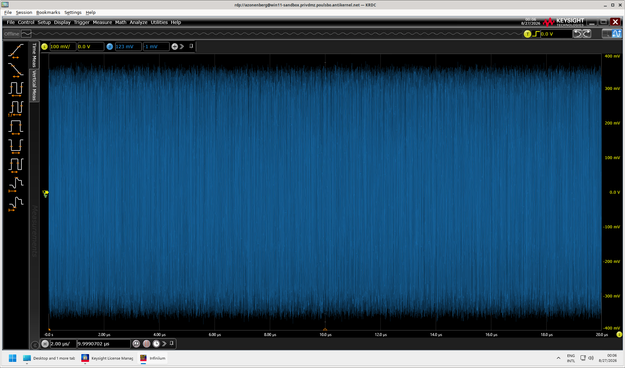
Task: Select the positive pulse width measurement icon
Action: [16, 127]
